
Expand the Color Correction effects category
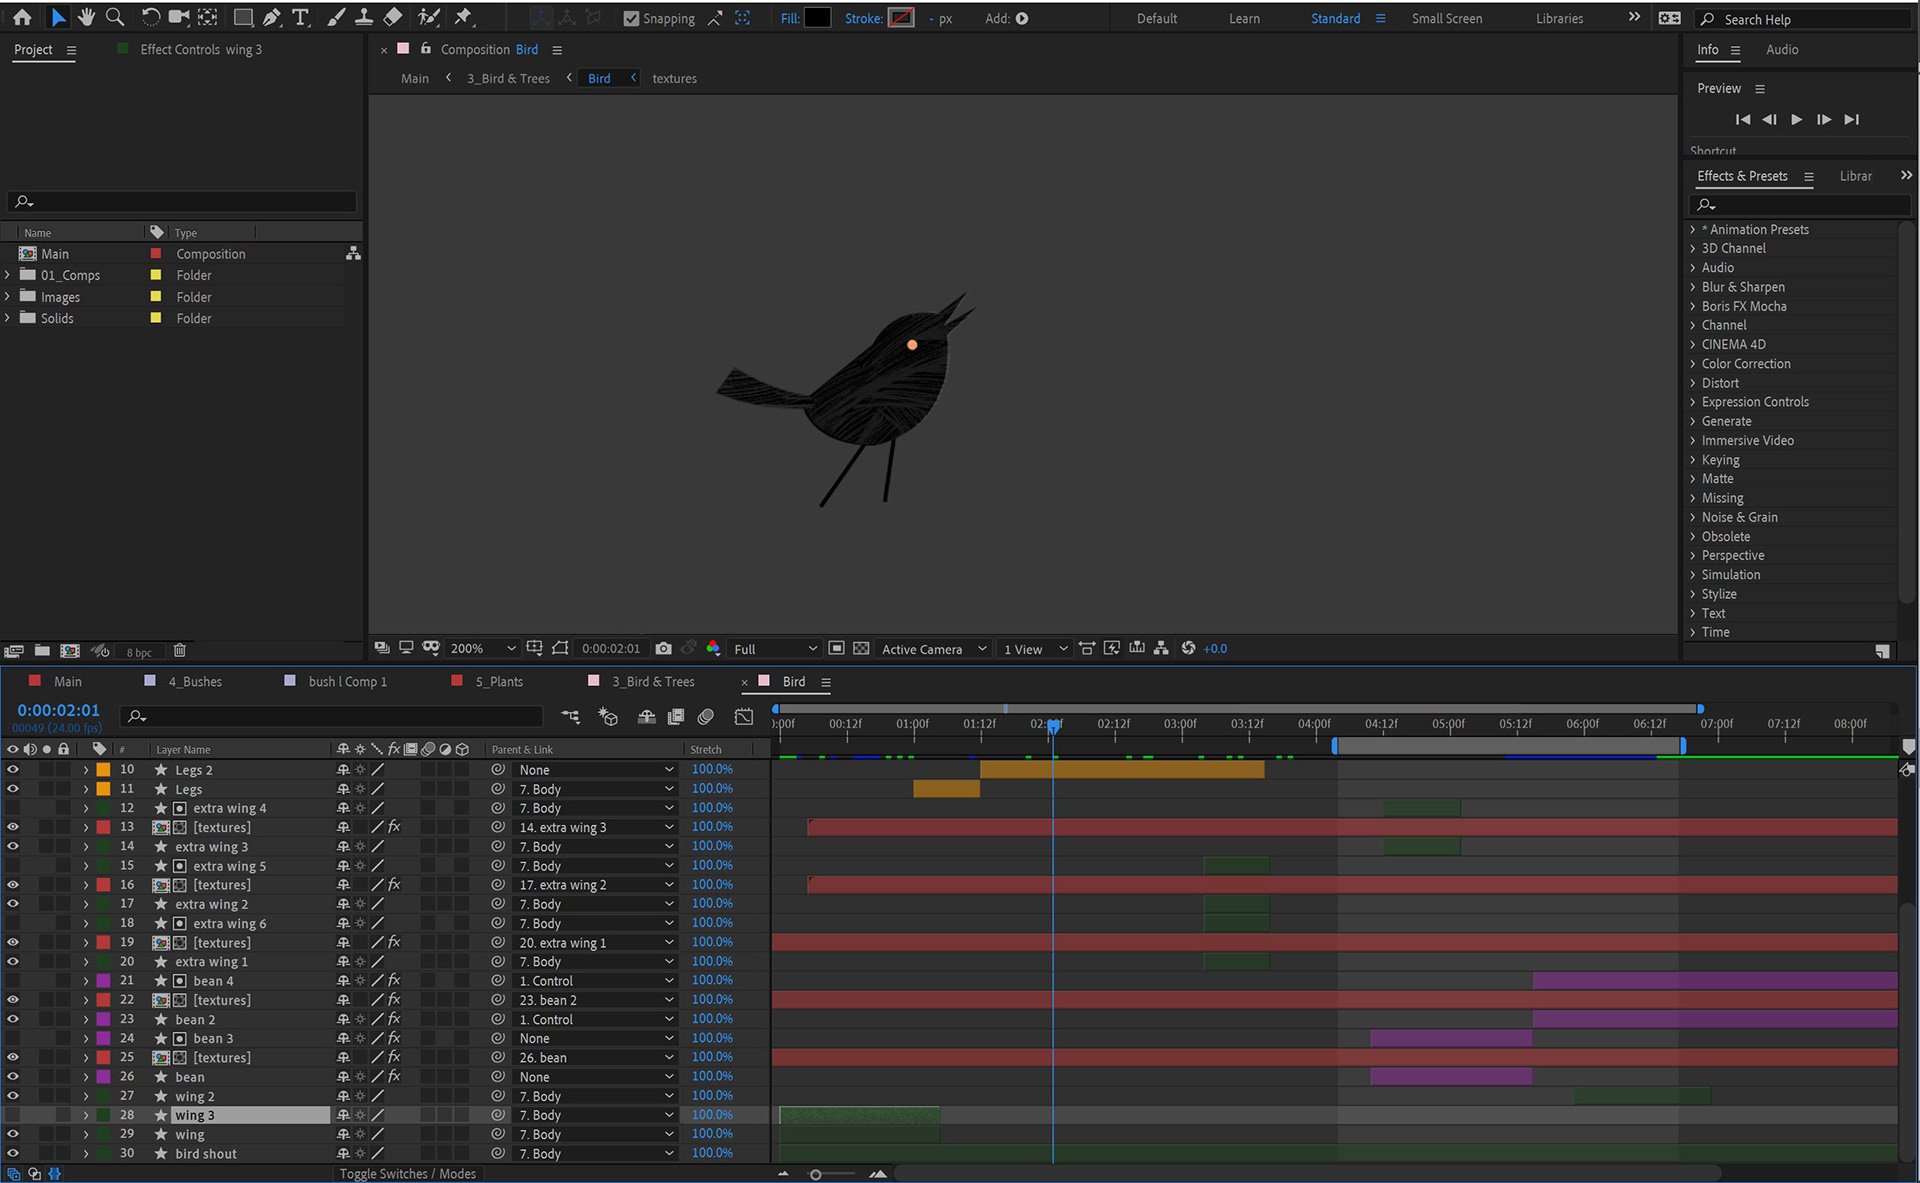click(x=1693, y=364)
